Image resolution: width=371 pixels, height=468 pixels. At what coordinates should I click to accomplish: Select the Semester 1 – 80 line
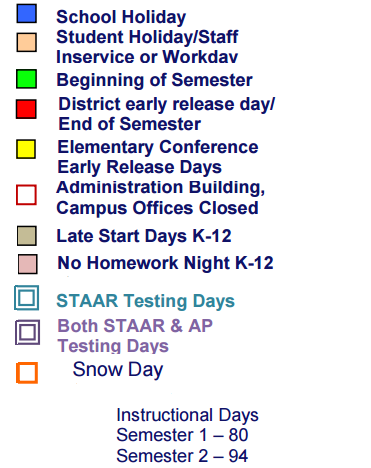tap(182, 435)
